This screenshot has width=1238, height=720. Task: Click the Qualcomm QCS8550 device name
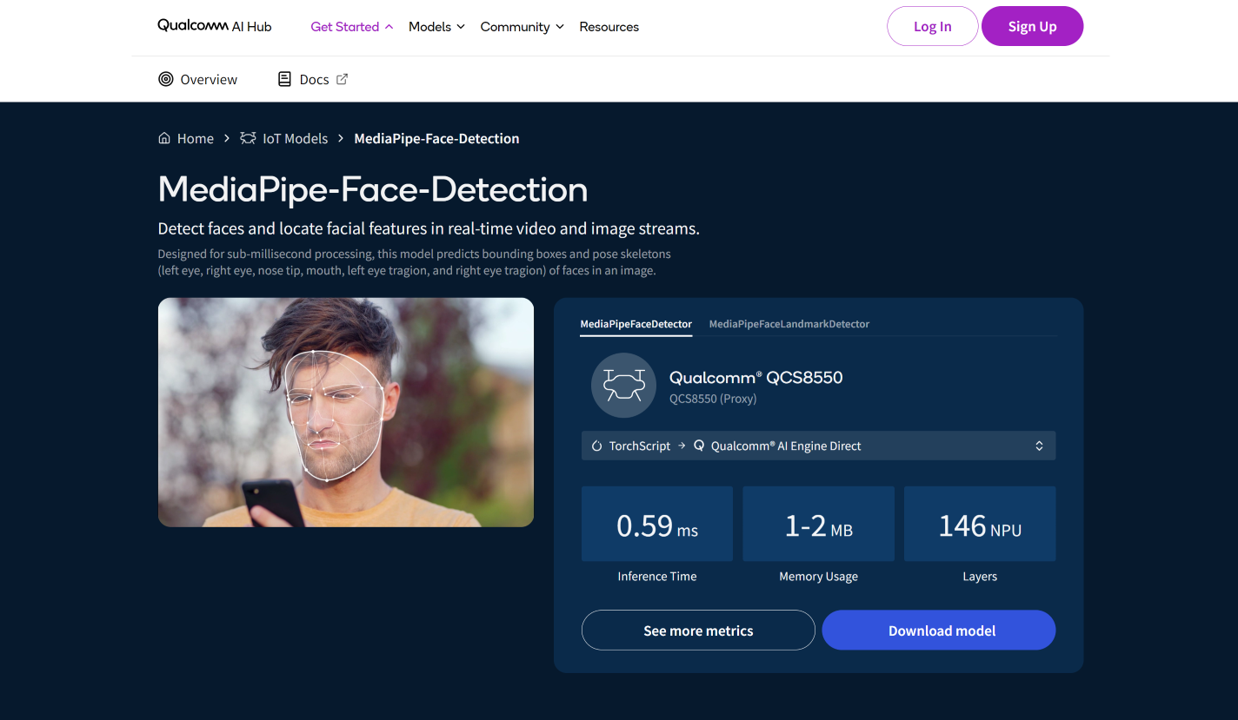point(756,377)
